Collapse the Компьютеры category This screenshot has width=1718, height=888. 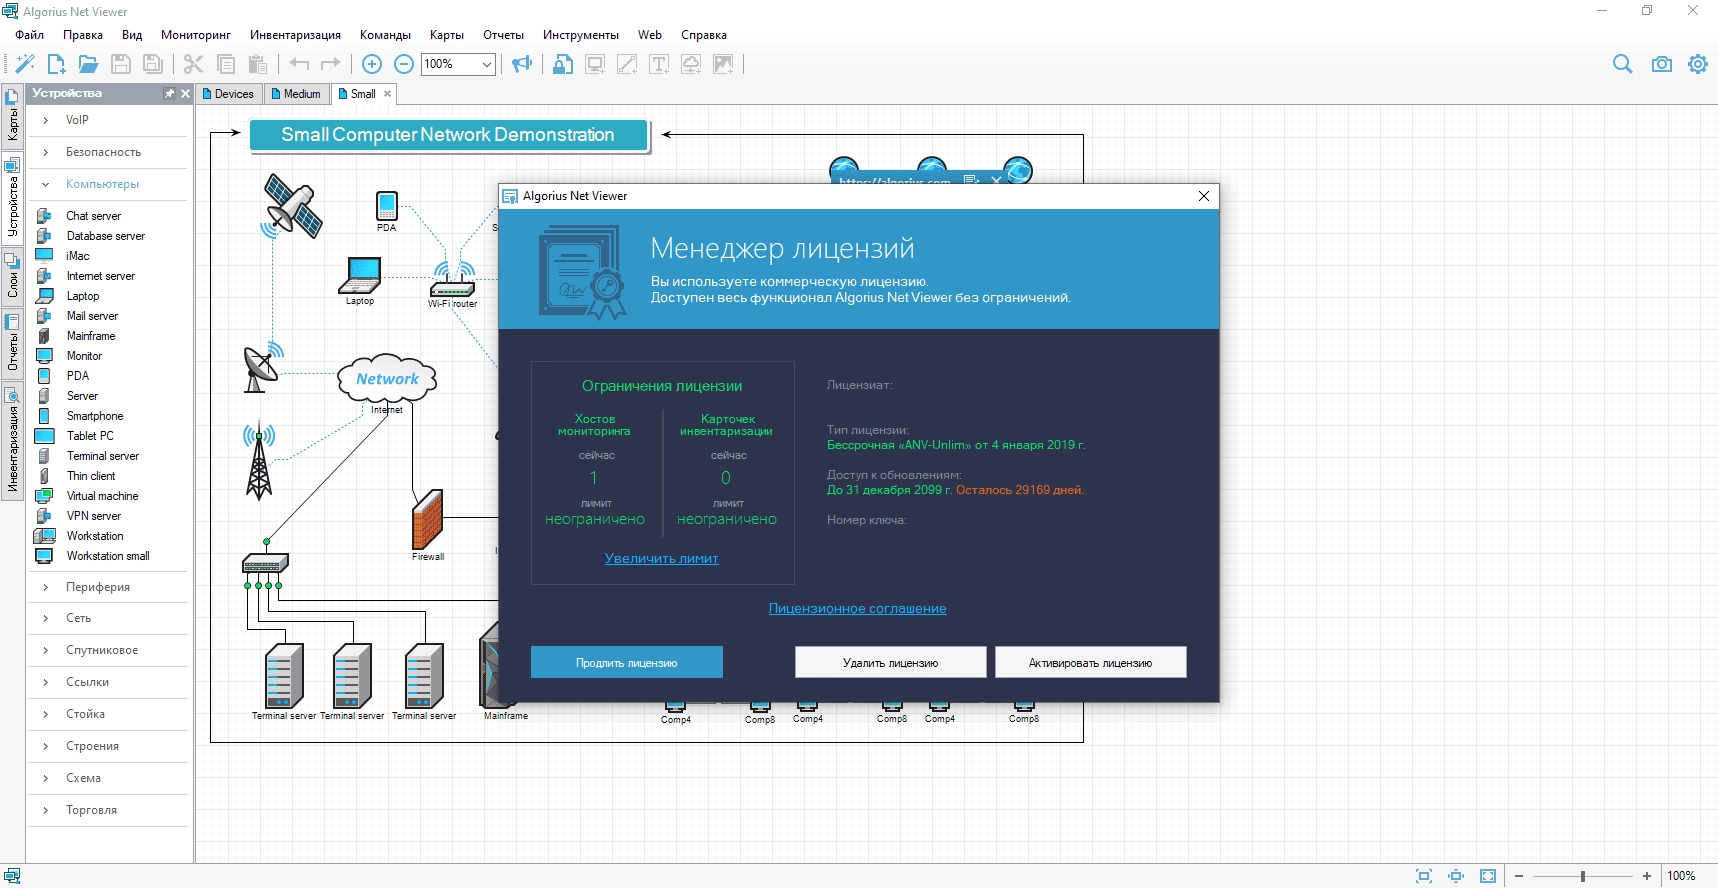point(46,184)
